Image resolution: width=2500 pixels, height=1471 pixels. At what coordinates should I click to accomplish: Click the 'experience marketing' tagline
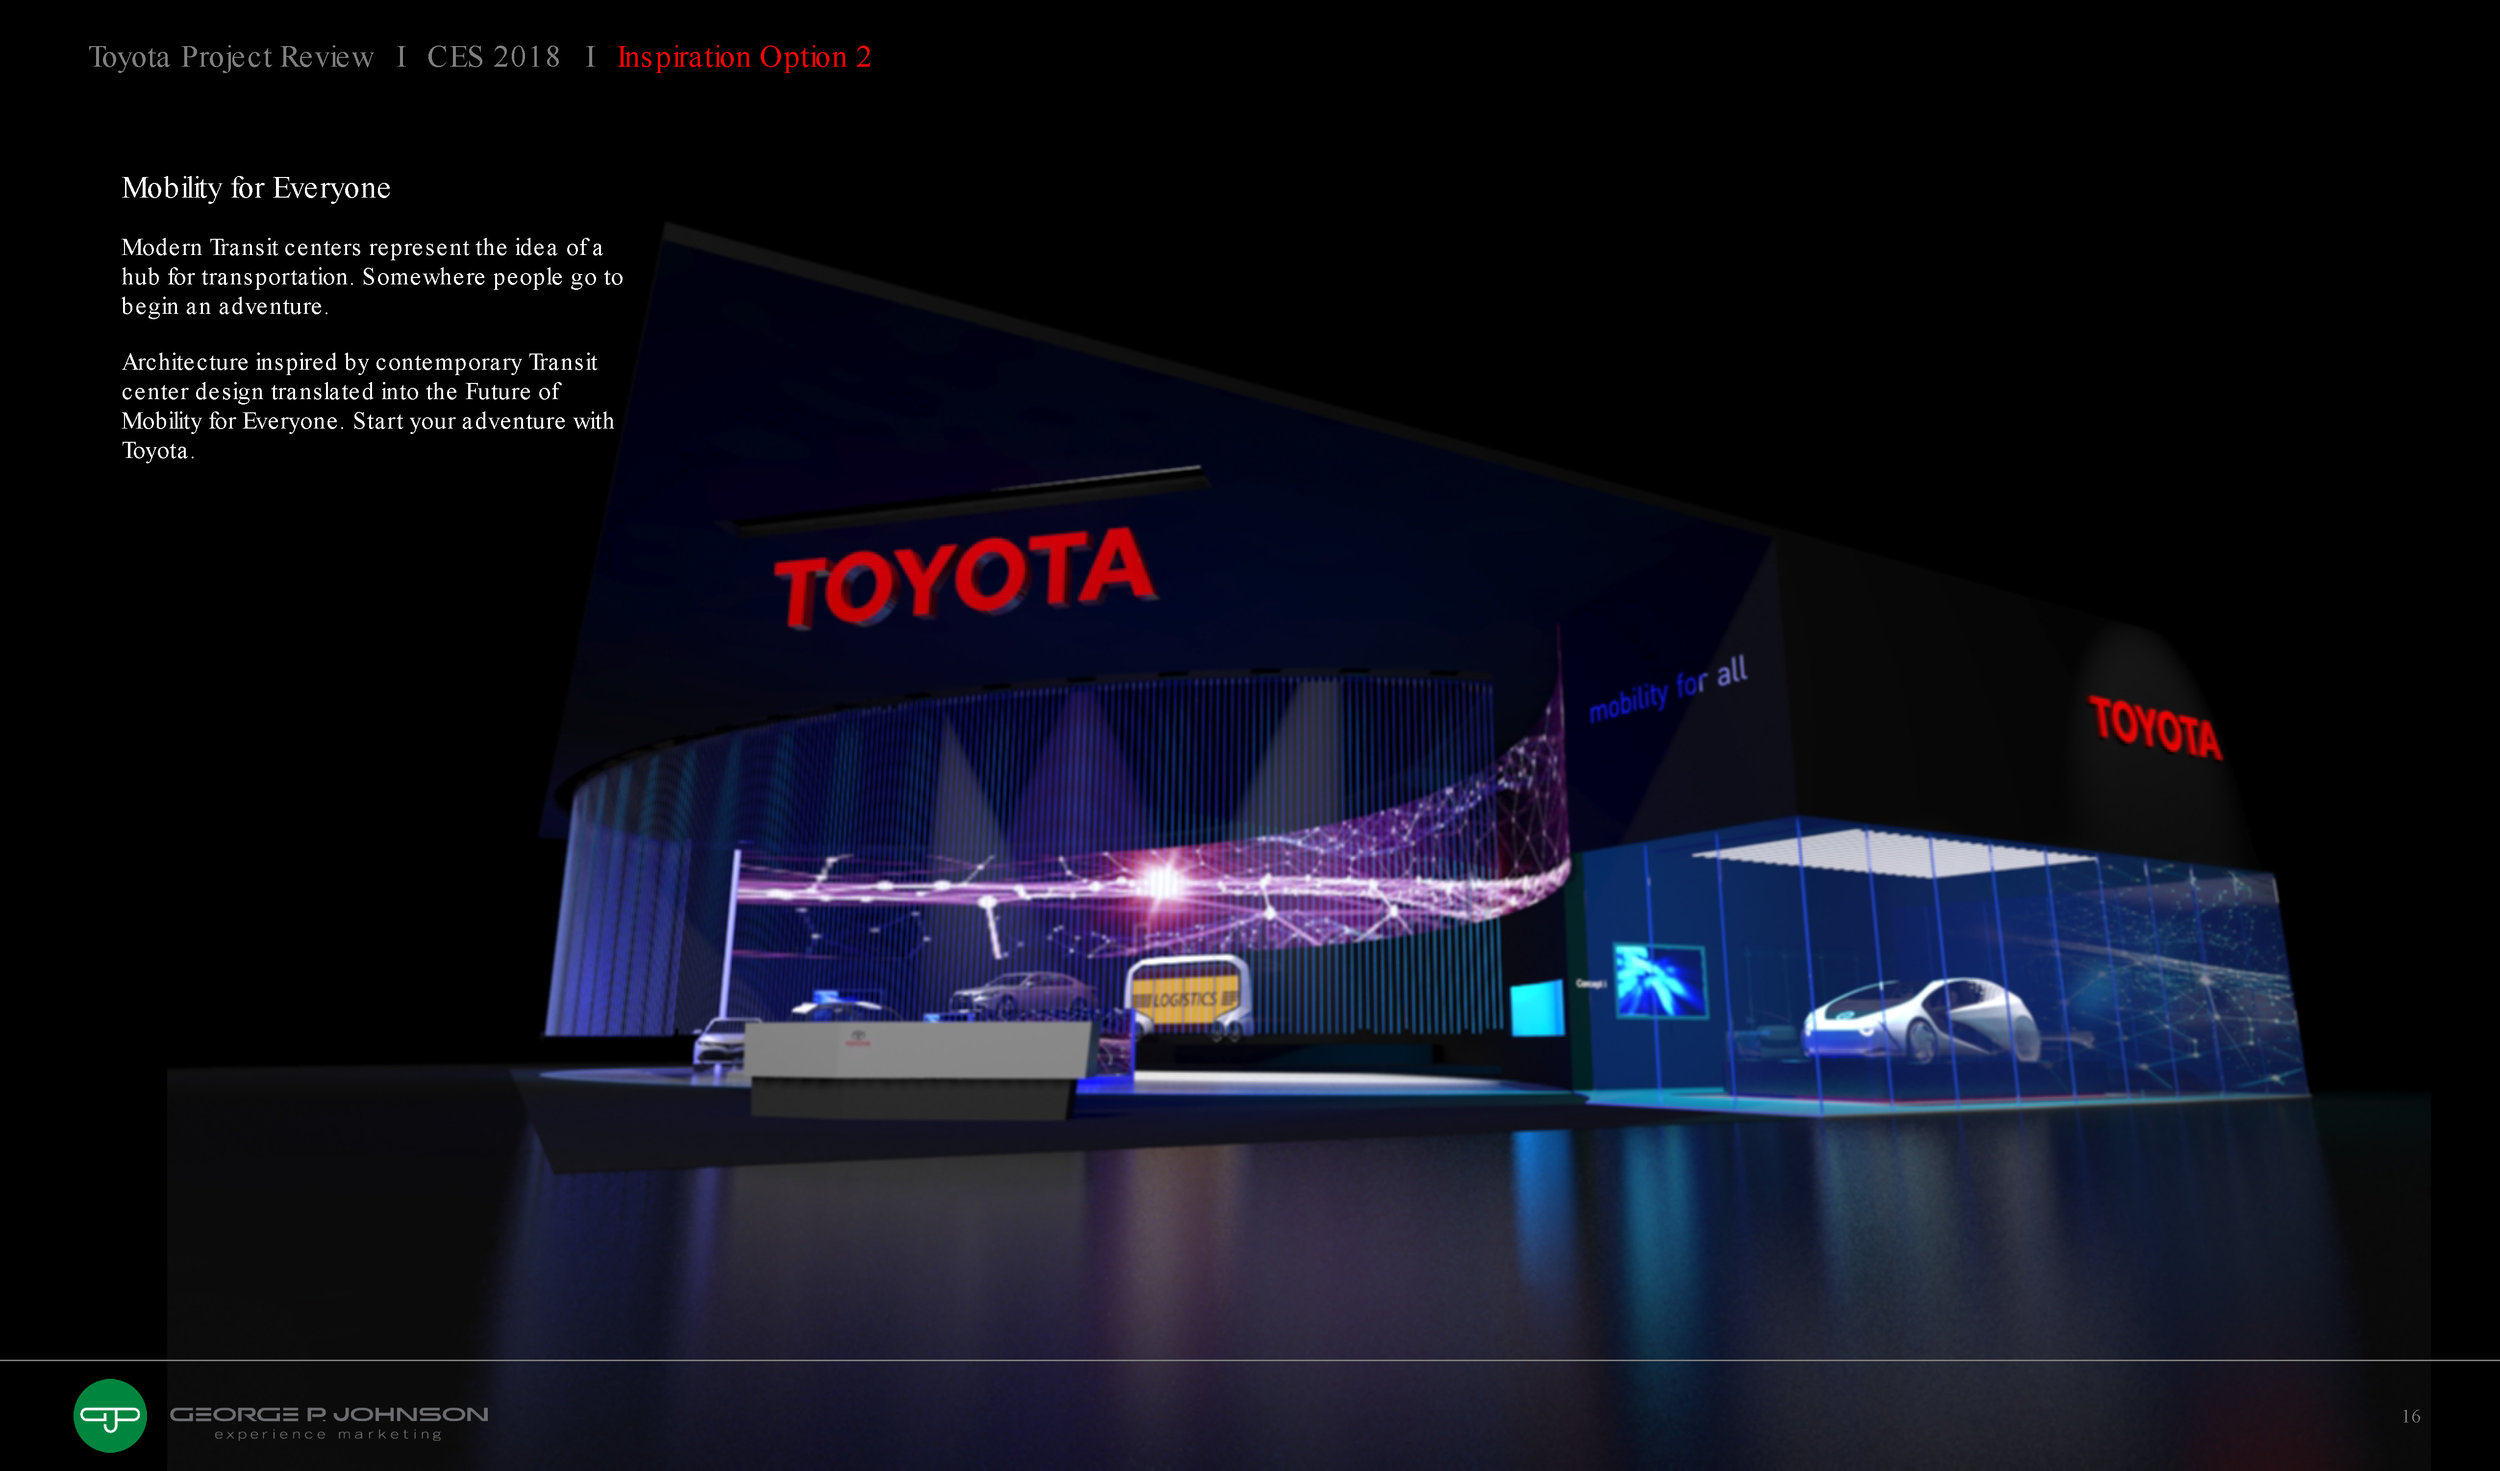328,1434
